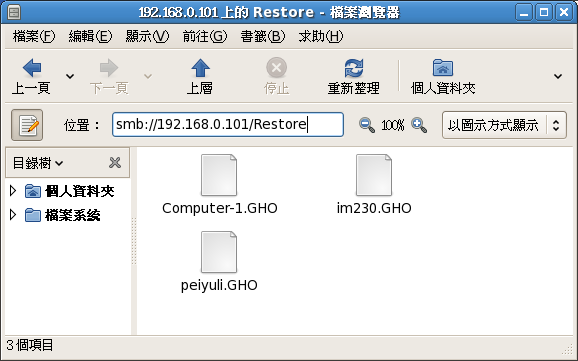Open the 以圖示方式顯示 view mode combo box
Screen dimensions: 578x361
(504, 125)
